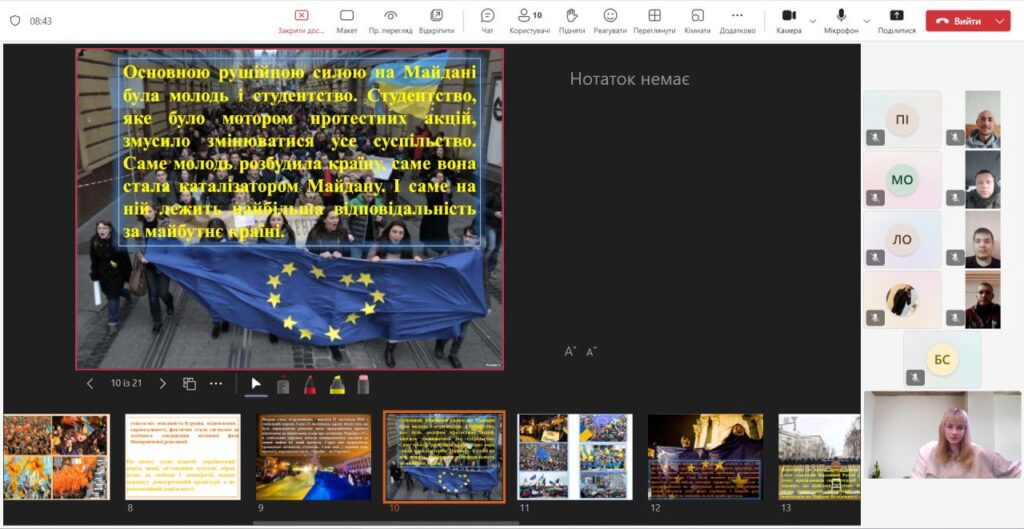The image size is (1024, 529).
Task: Expand the camera options dropdown arrow
Action: (x=812, y=20)
